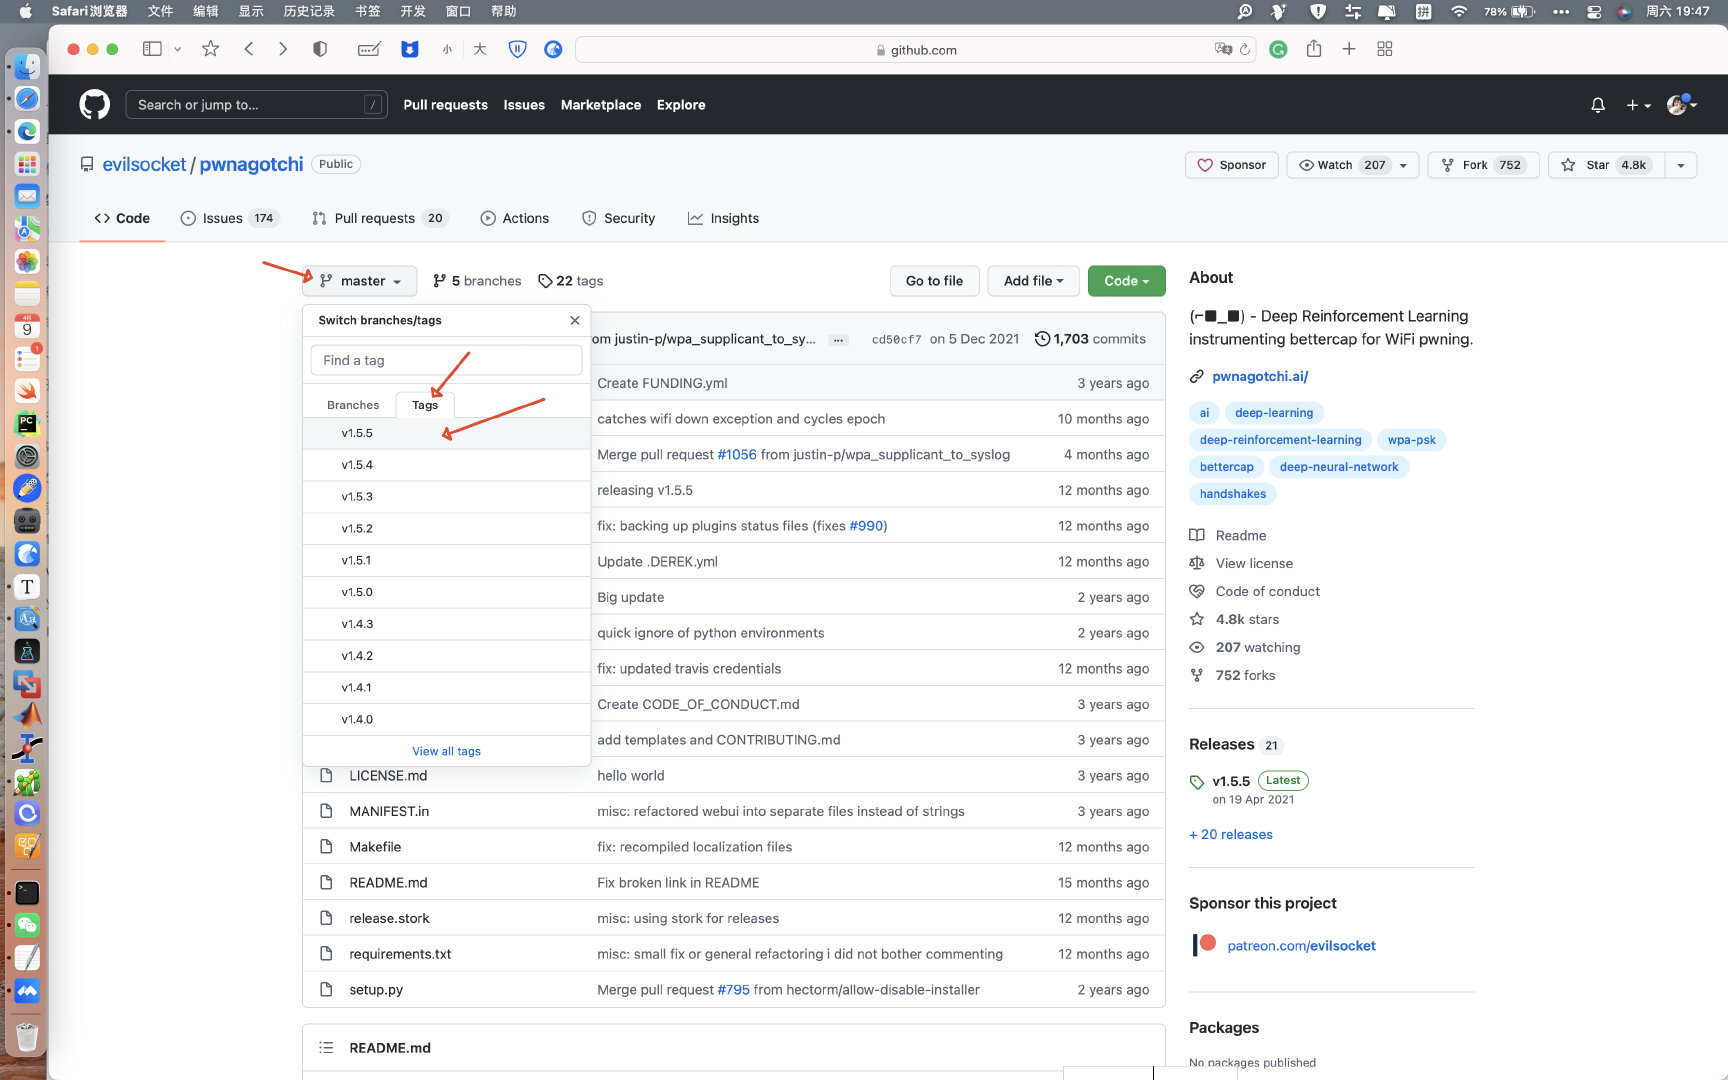Click the Find a tag input field

(446, 360)
